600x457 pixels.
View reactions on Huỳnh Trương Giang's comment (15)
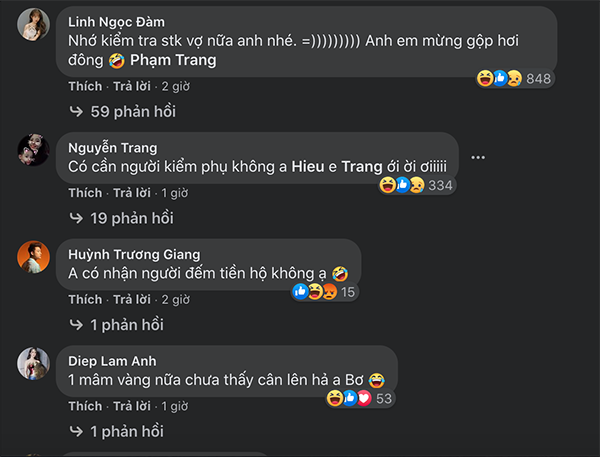[324, 292]
